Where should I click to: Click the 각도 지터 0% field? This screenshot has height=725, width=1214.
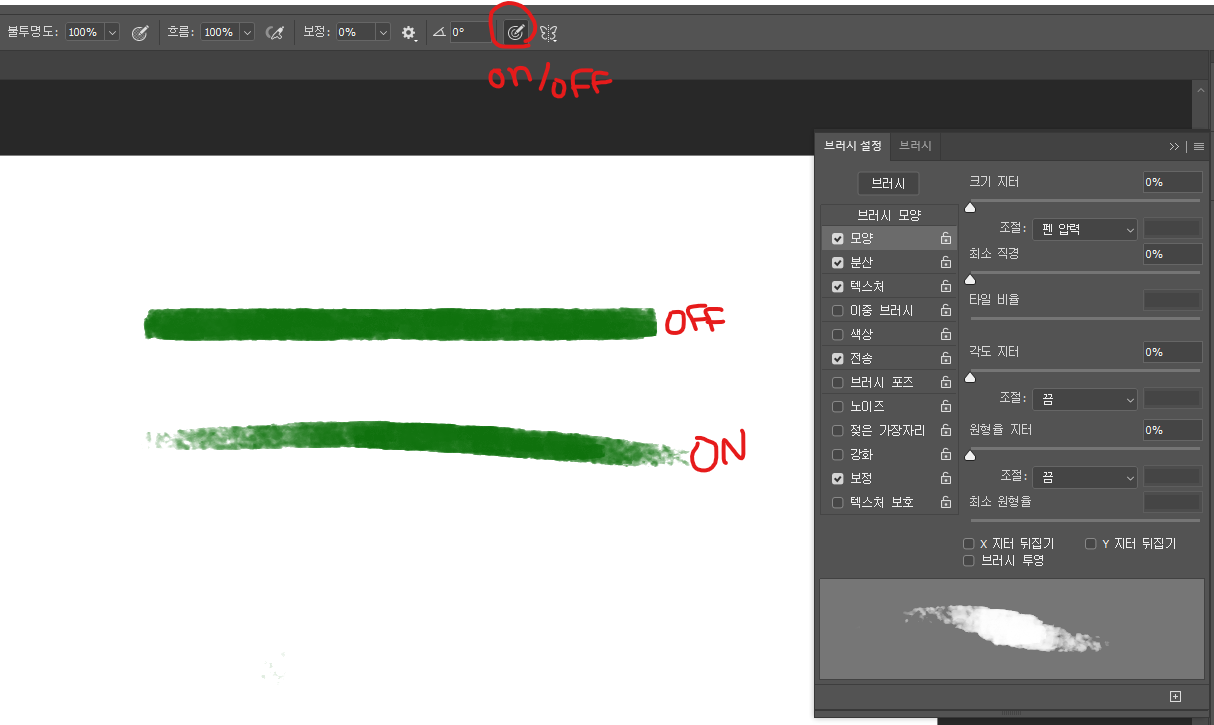(x=1173, y=352)
